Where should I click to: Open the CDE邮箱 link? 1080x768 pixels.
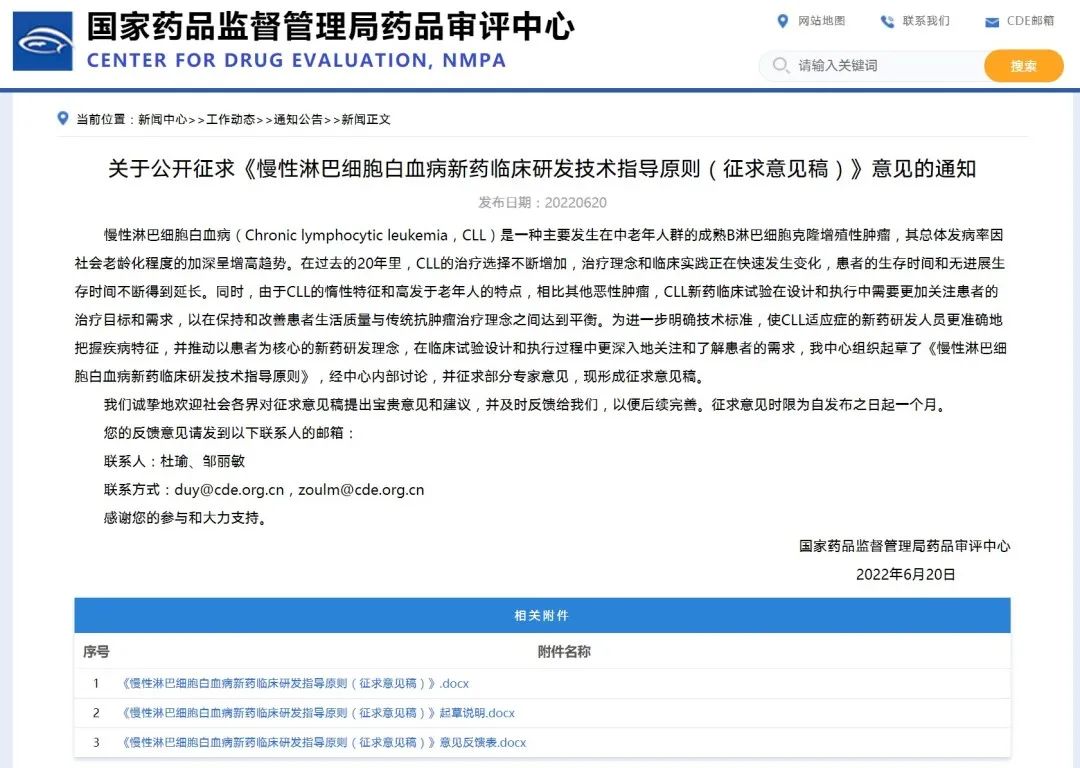[1030, 21]
